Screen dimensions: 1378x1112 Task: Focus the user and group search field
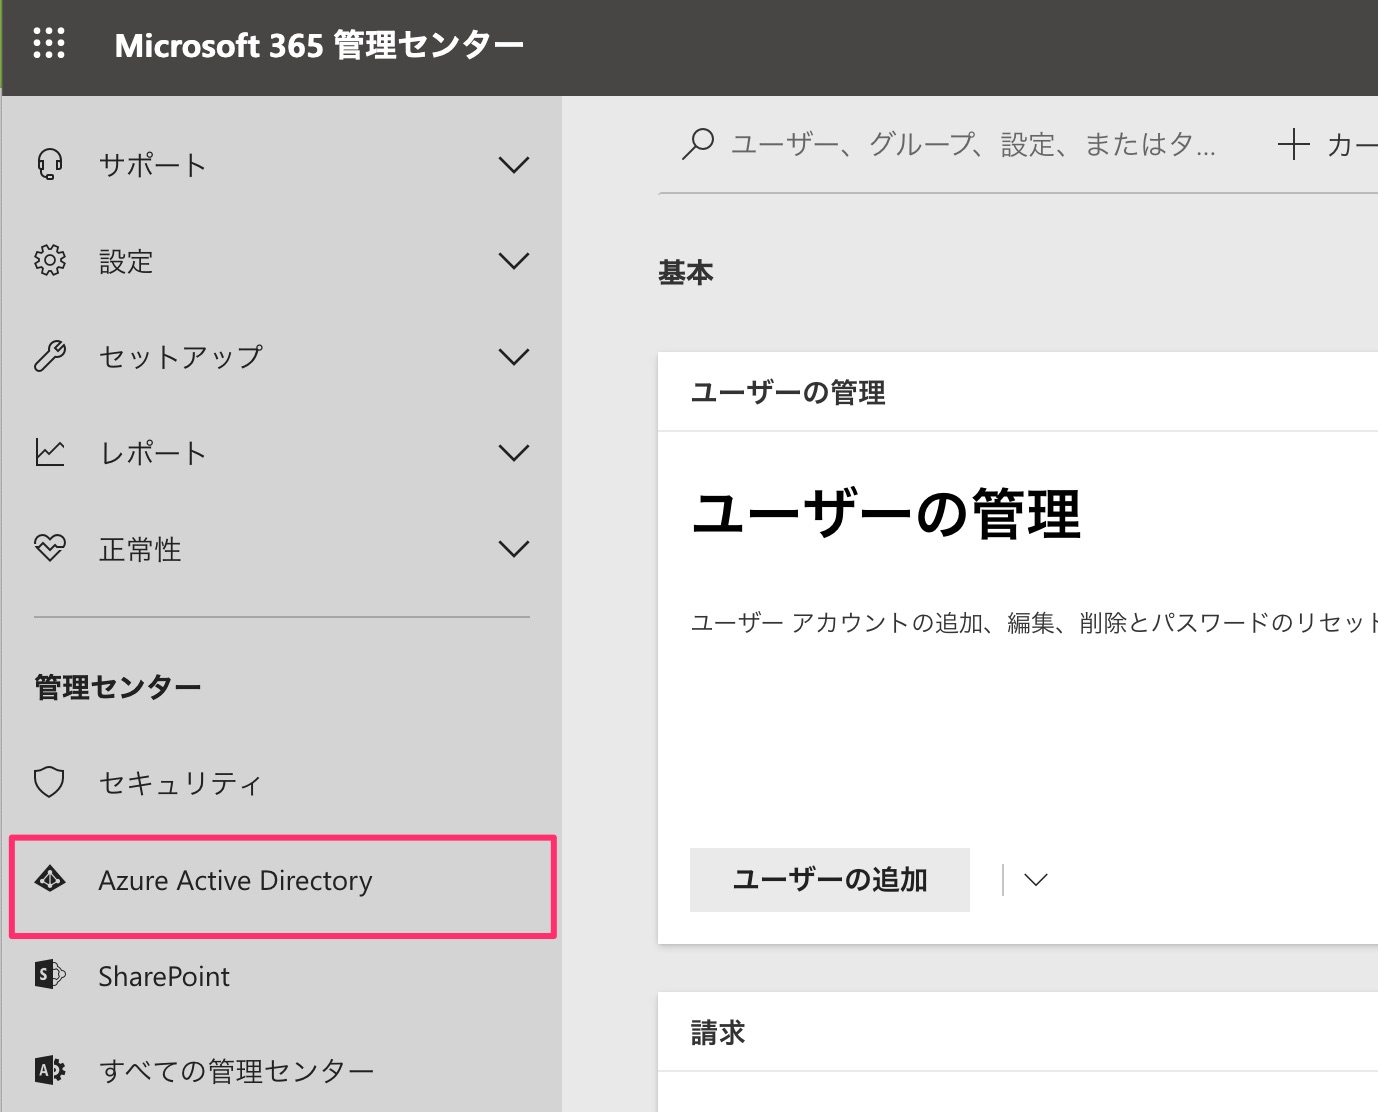point(950,144)
